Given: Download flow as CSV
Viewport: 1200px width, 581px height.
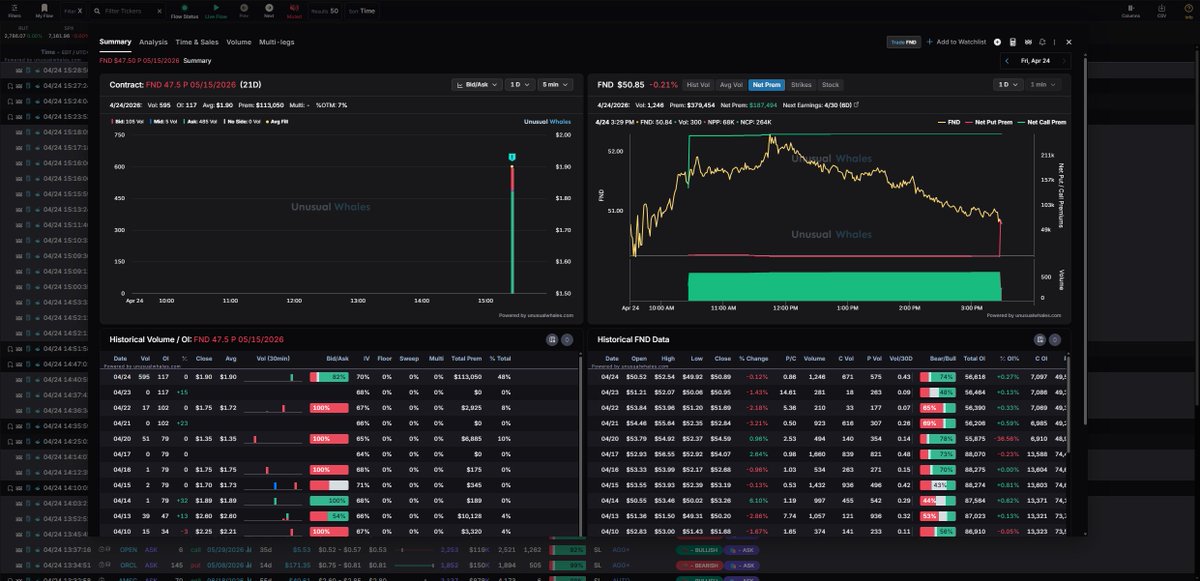Looking at the screenshot, I should 1161,11.
